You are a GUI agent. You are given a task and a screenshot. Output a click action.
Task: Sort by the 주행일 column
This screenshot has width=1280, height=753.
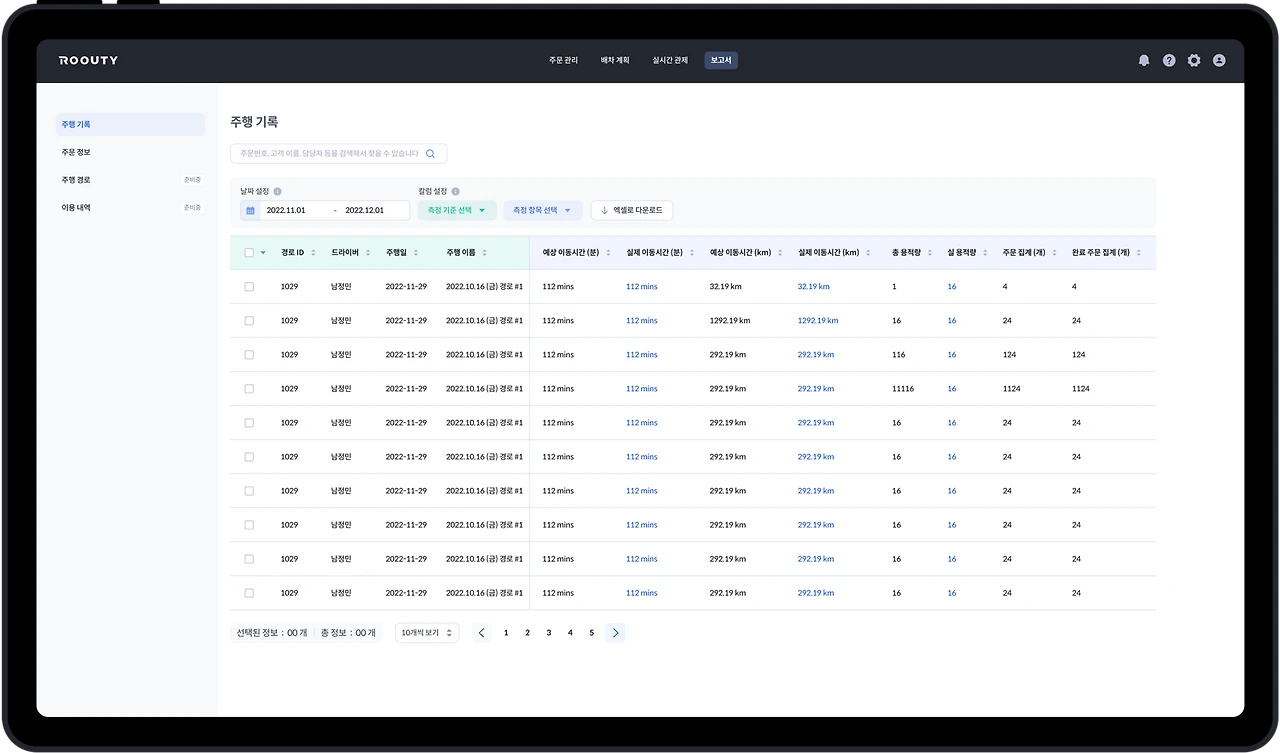tap(416, 253)
